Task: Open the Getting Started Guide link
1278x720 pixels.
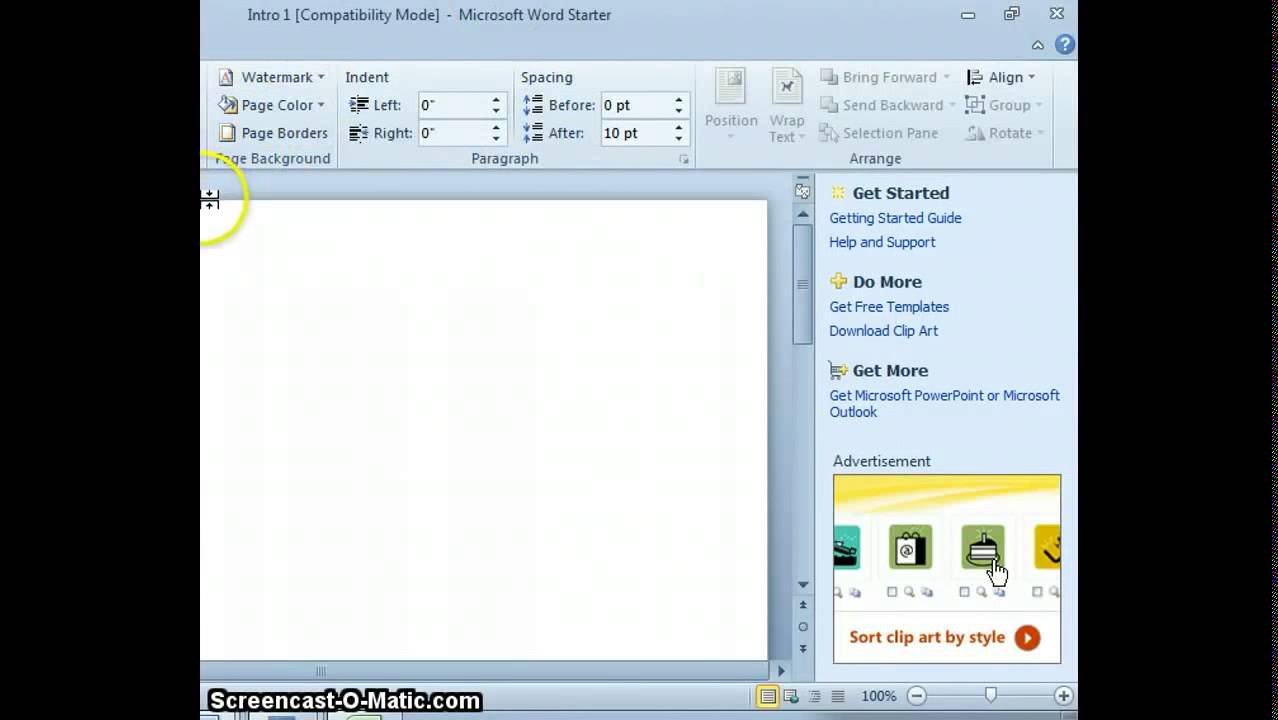Action: tap(895, 218)
